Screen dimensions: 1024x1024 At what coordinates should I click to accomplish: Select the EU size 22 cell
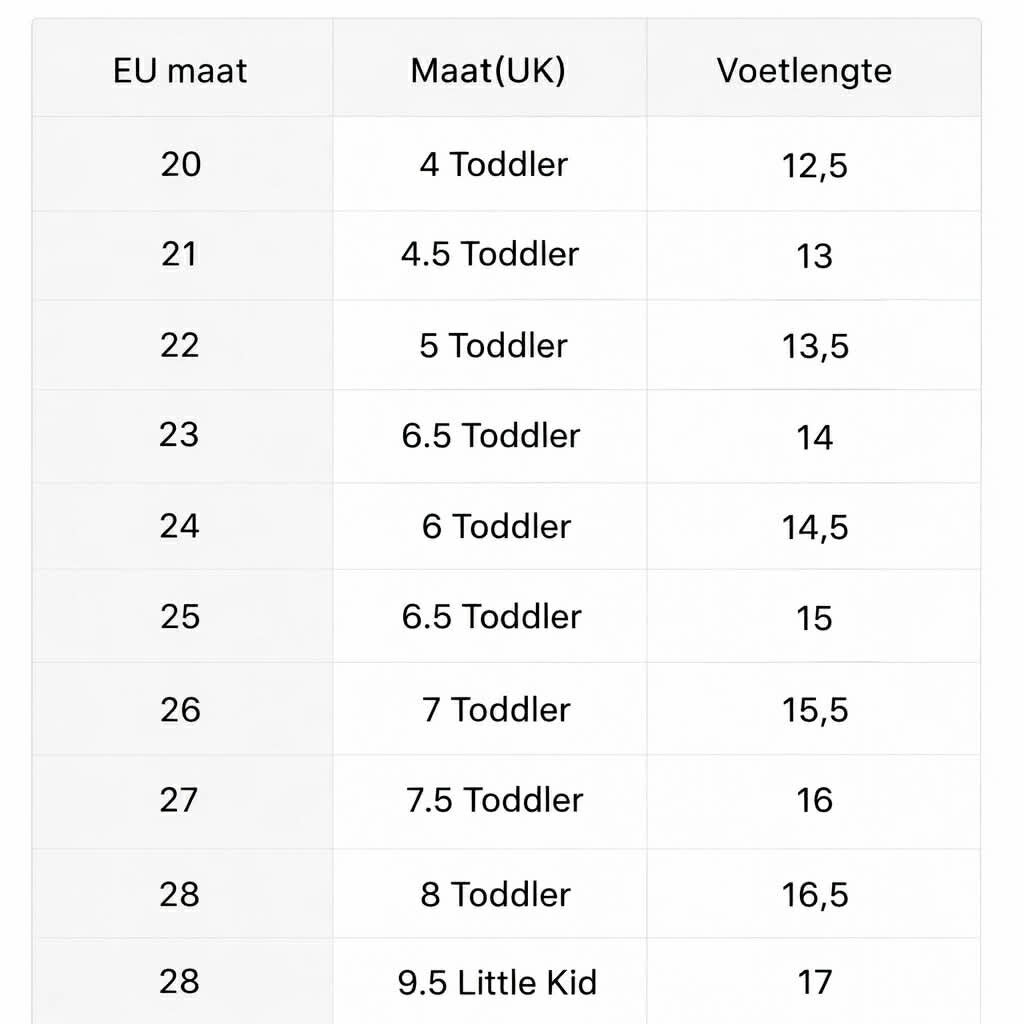[181, 345]
